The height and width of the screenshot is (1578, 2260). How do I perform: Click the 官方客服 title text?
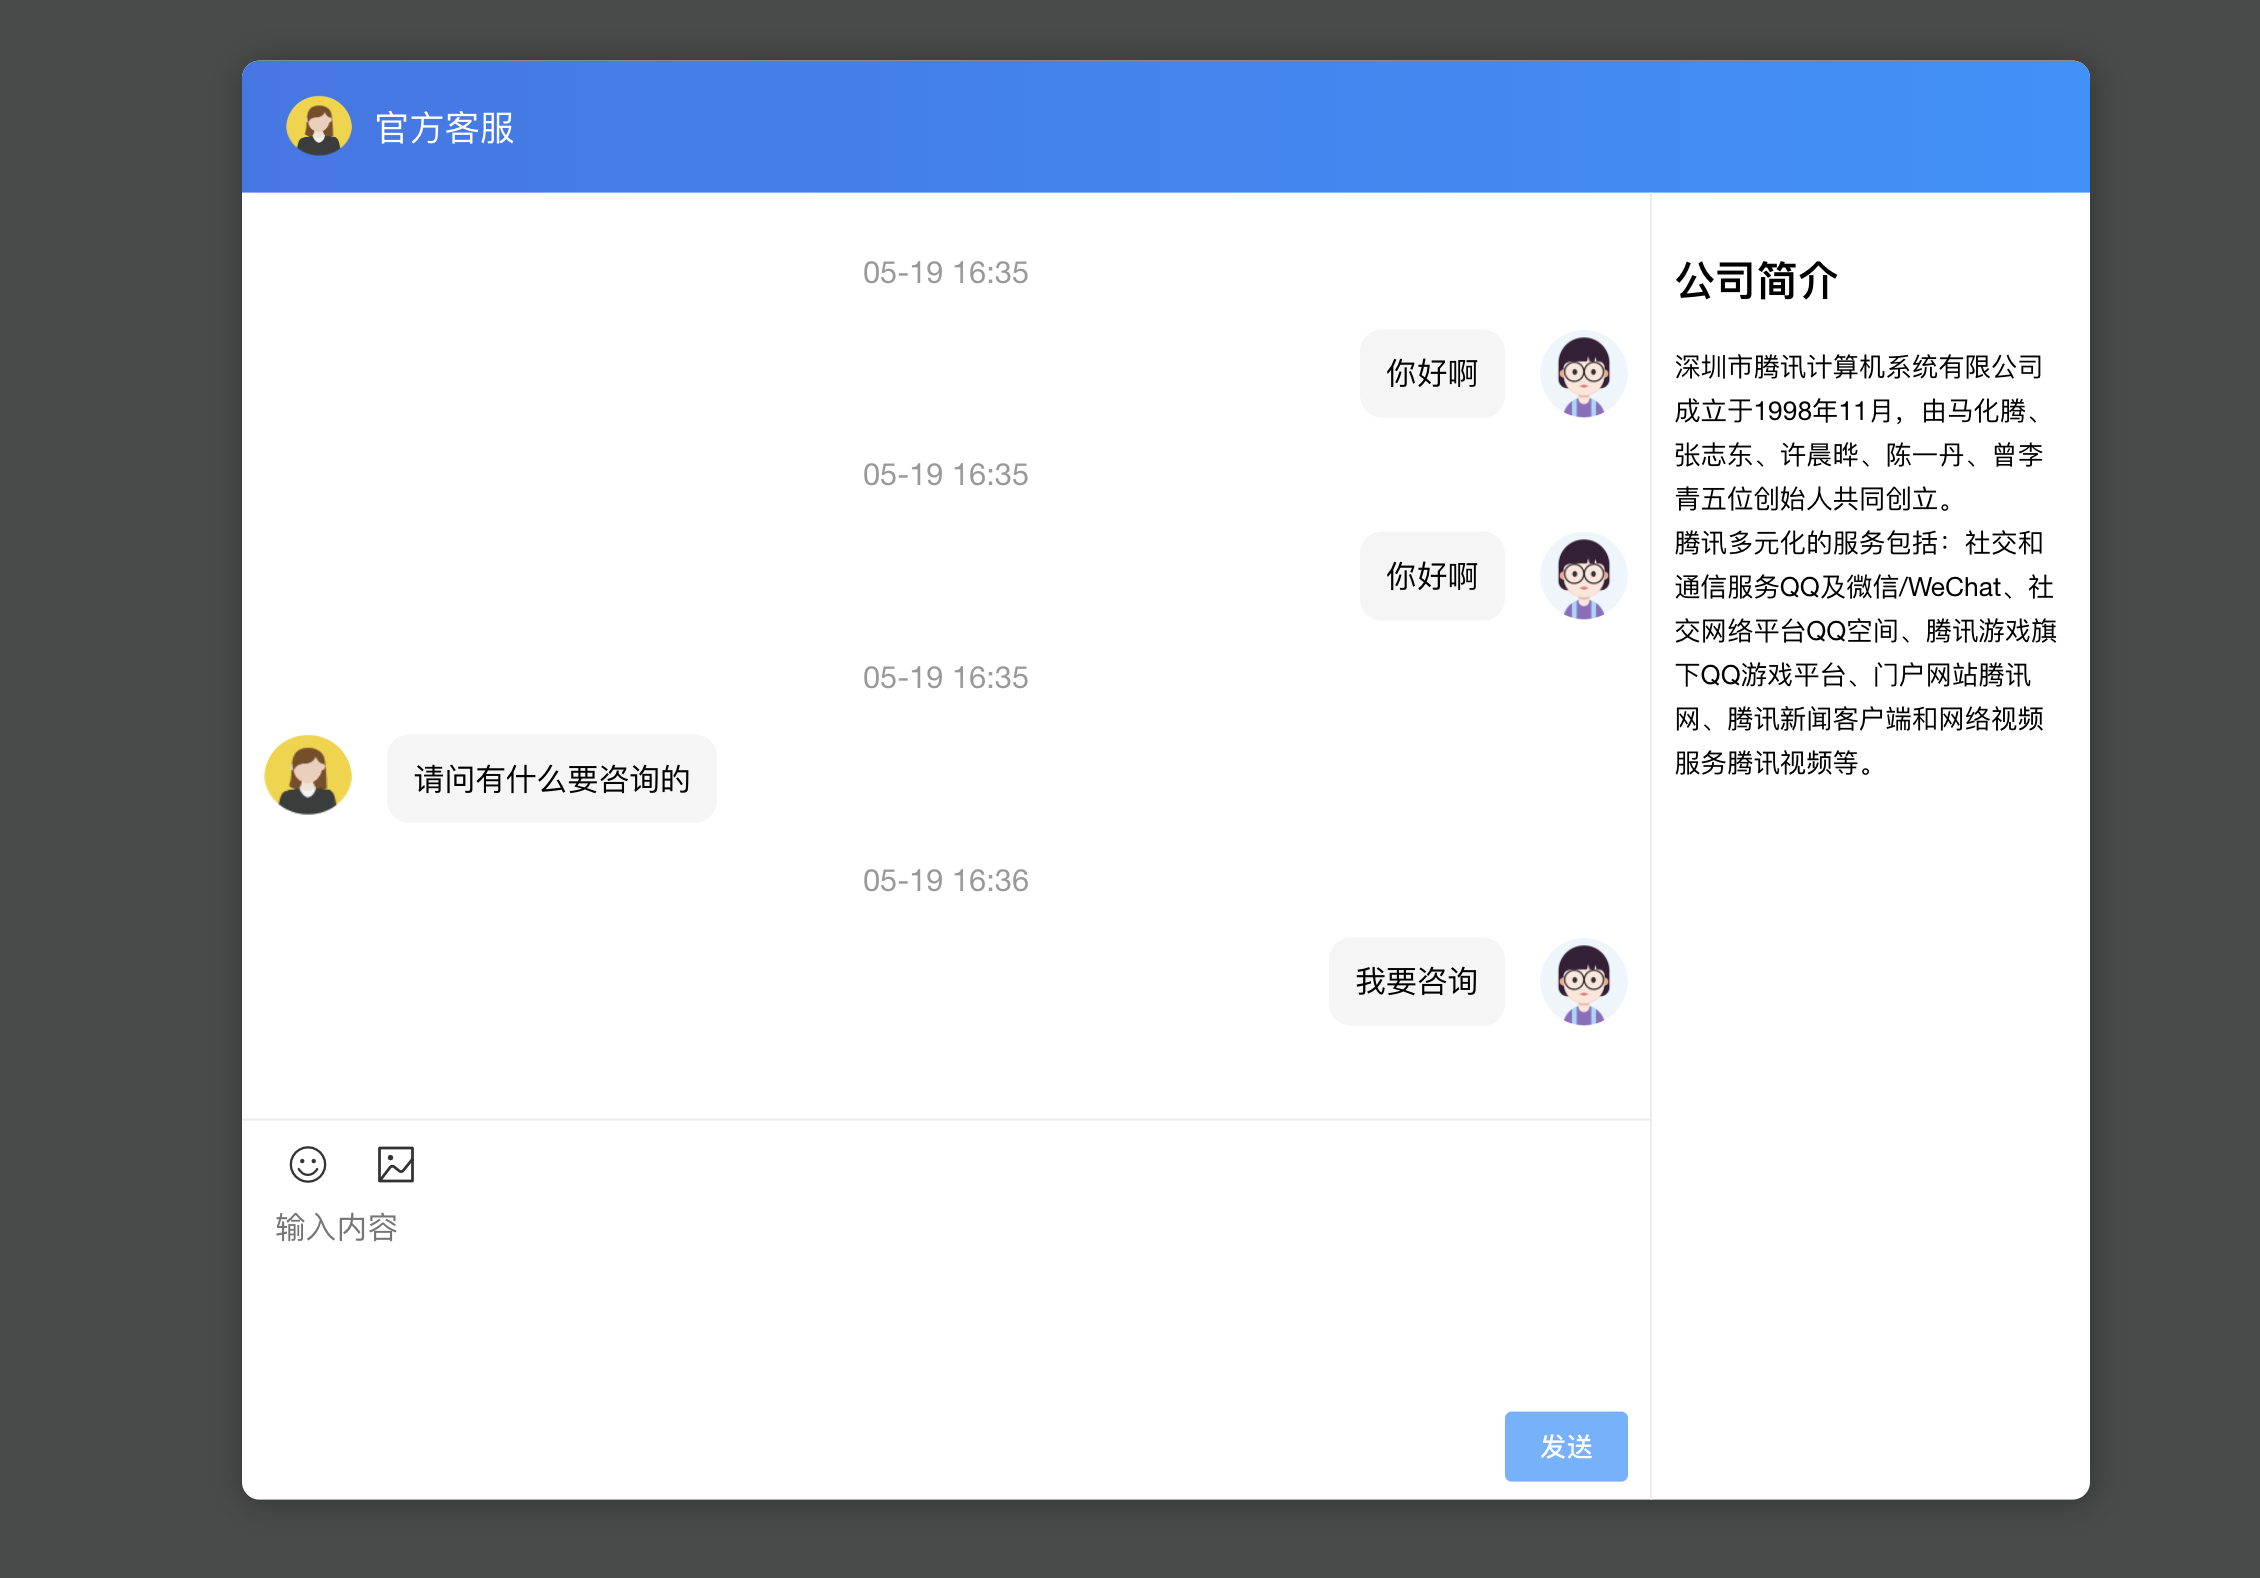[x=444, y=128]
